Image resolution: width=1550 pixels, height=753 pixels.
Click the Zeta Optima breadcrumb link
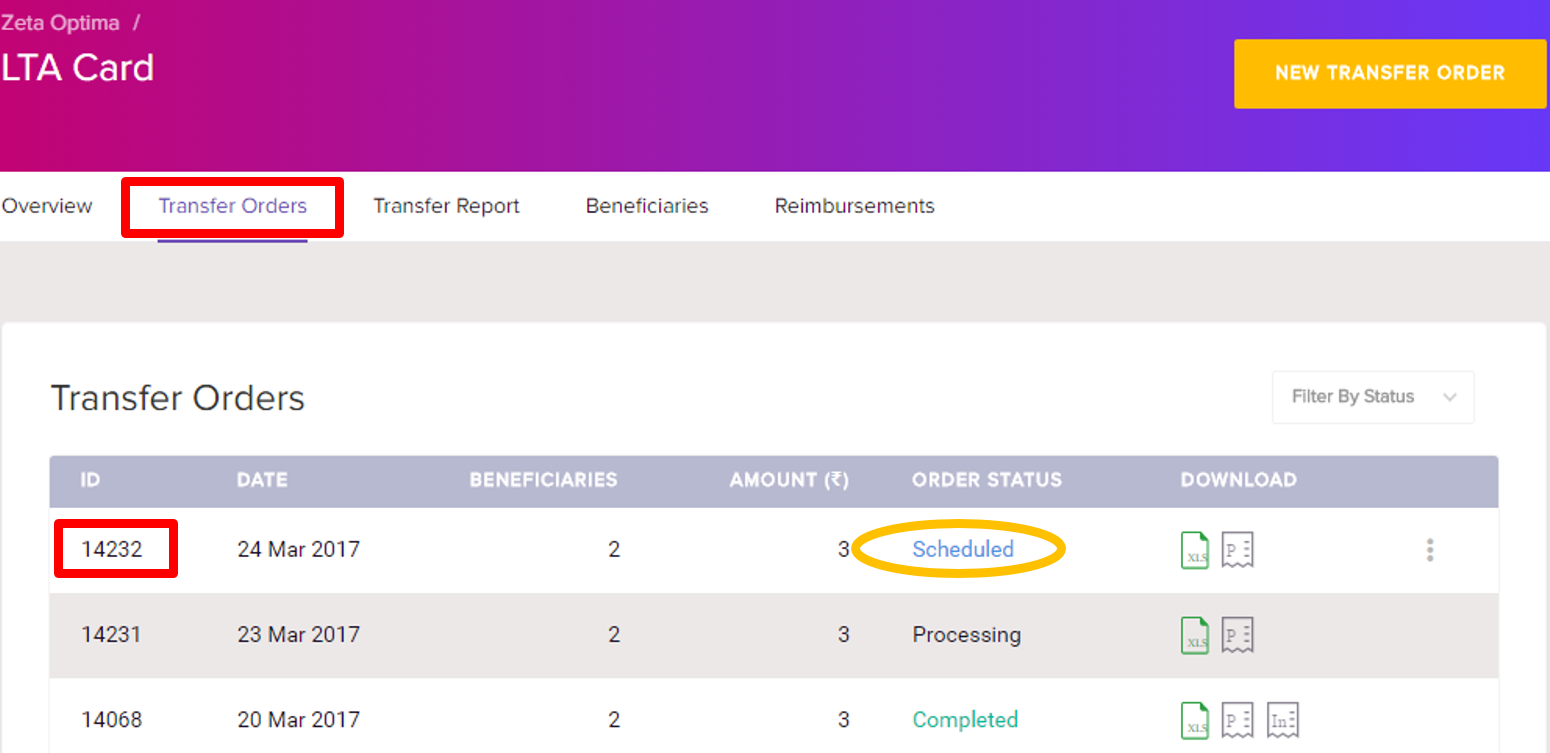tap(60, 22)
